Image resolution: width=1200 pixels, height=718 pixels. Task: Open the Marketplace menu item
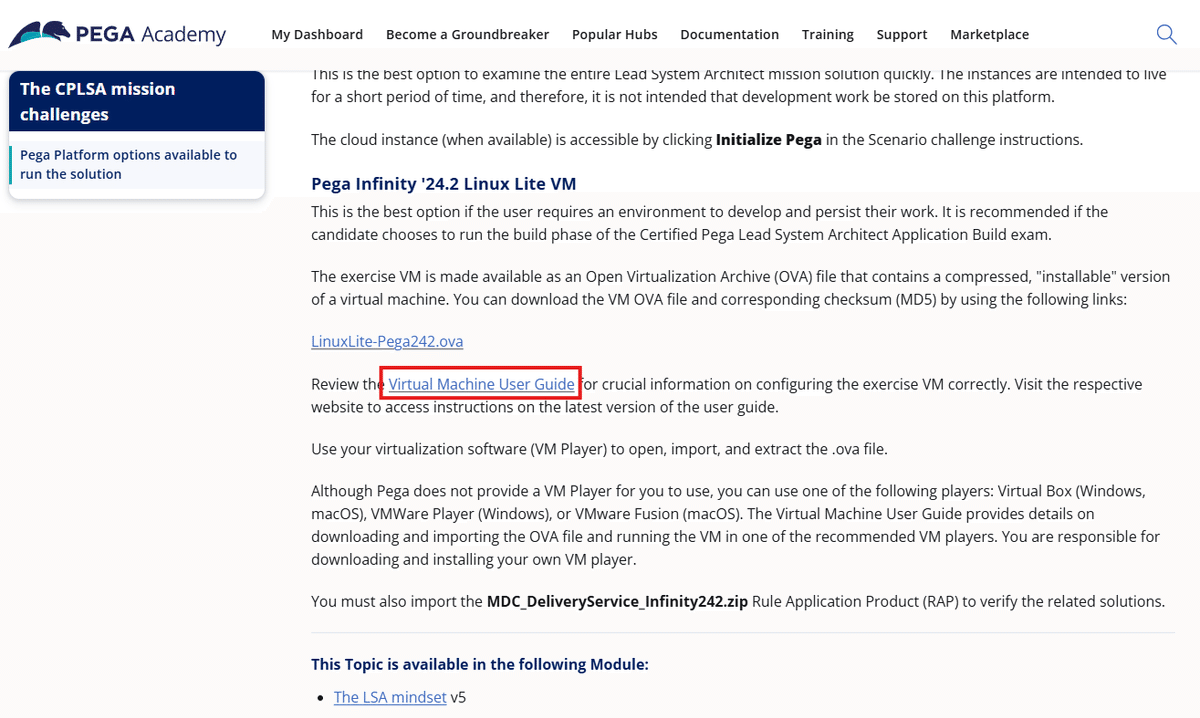point(989,34)
